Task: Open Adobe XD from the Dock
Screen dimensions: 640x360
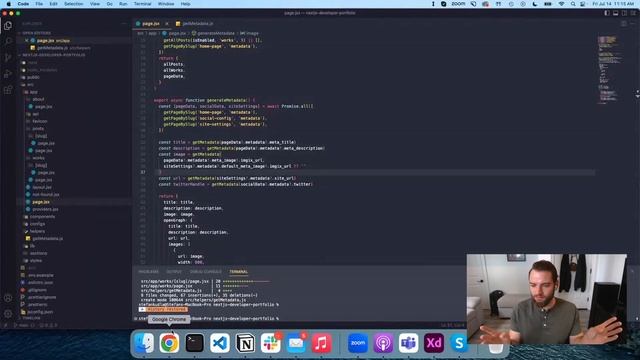Action: coord(434,343)
